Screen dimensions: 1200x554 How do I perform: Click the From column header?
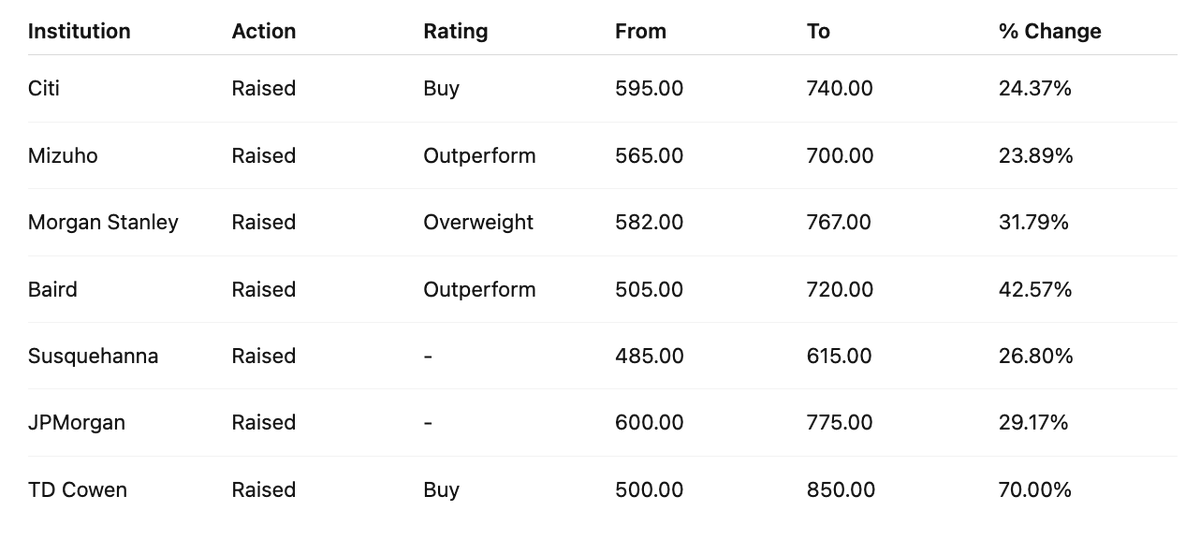[641, 31]
